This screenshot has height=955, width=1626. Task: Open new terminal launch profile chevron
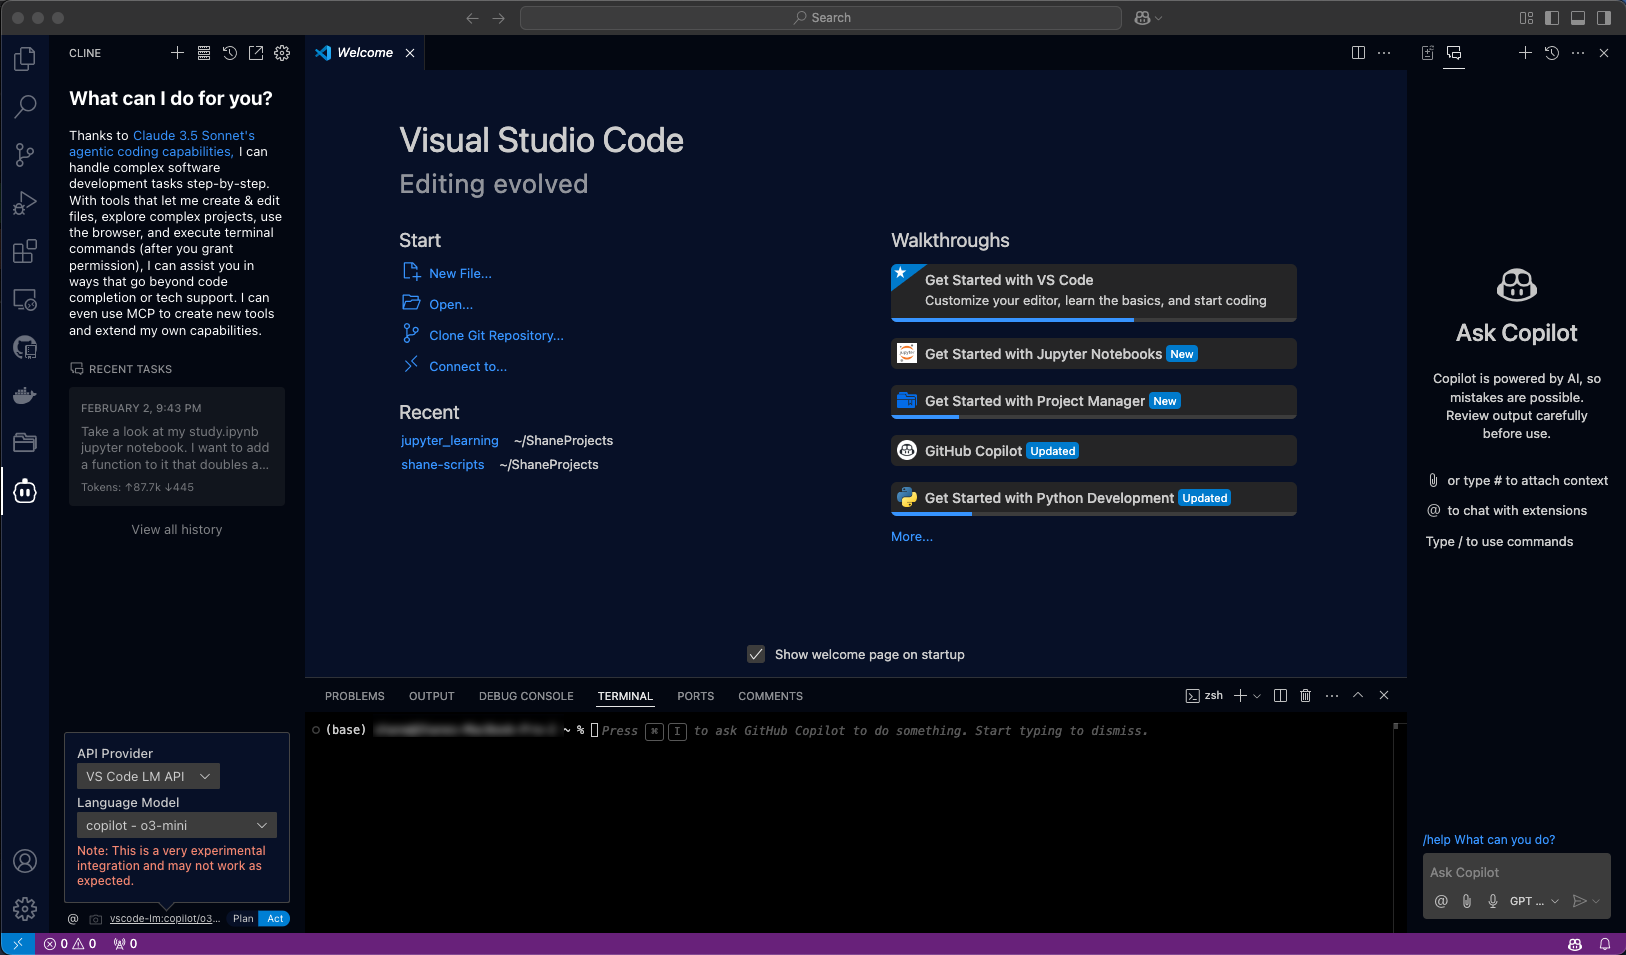pyautogui.click(x=1257, y=695)
